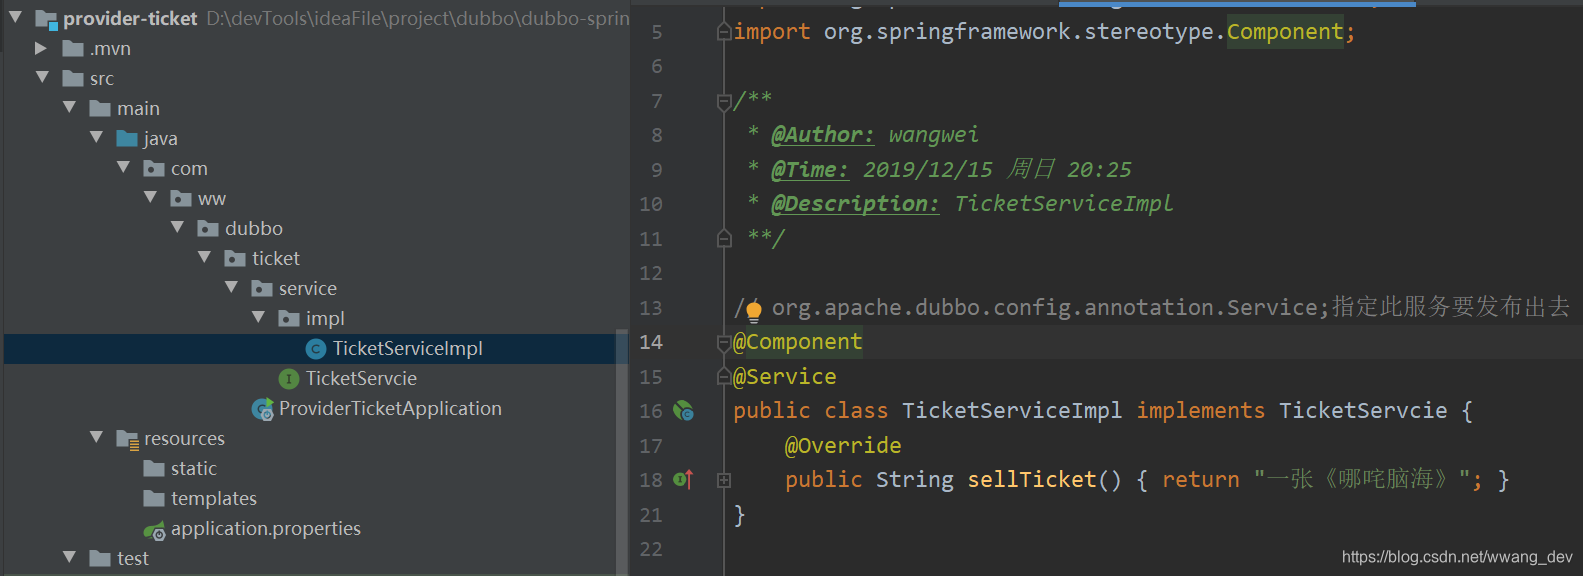
Task: Click TicketServcie after implements keyword
Action: point(1363,411)
